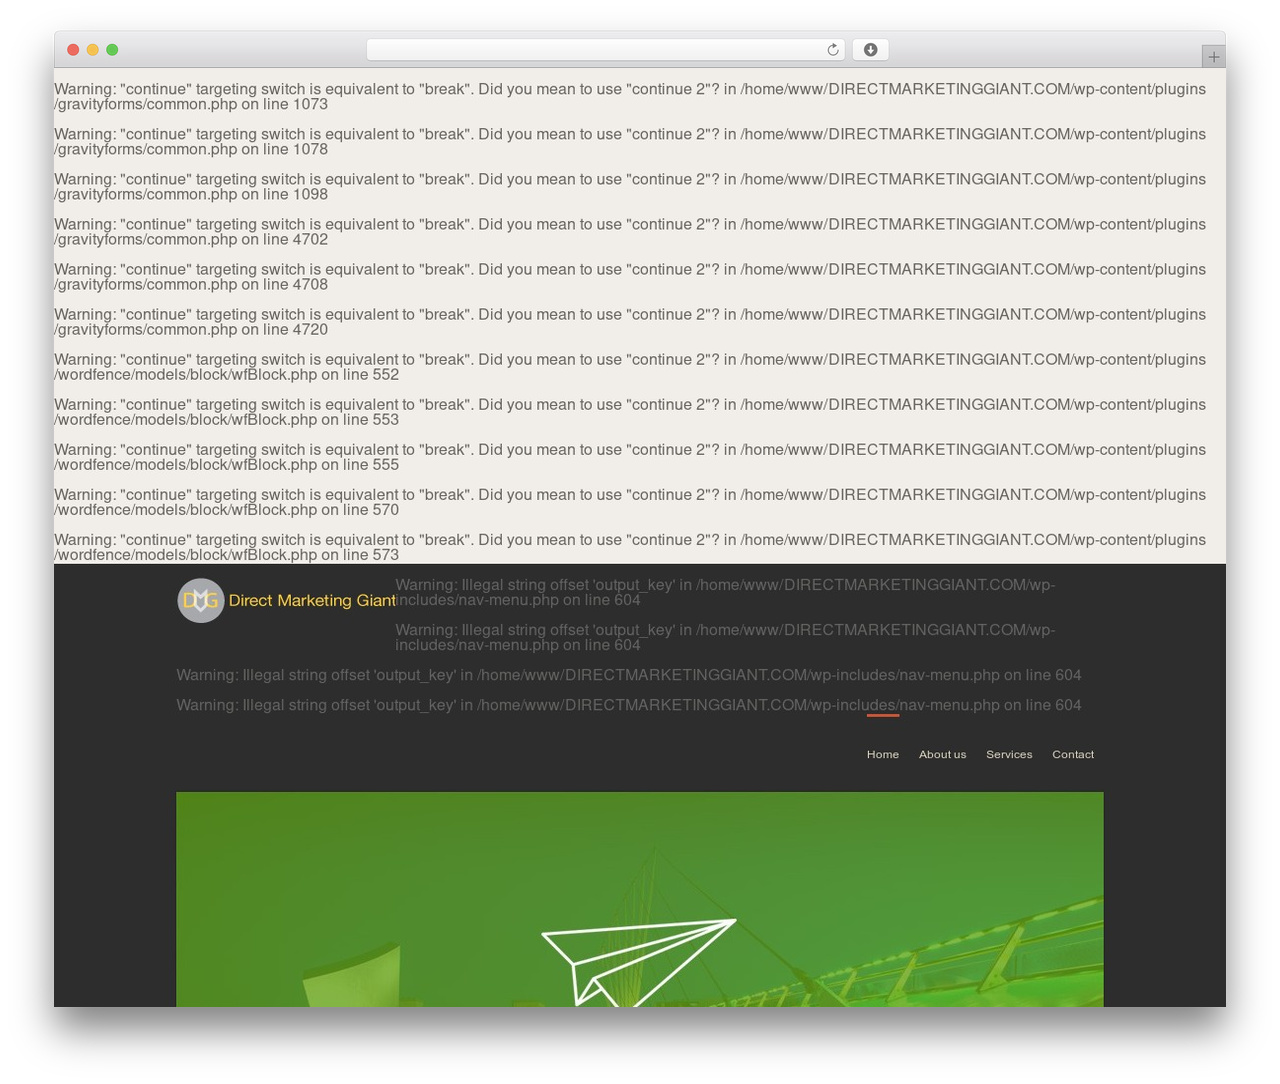This screenshot has width=1280, height=1084.
Task: Select warning text ending line 1078
Action: [x=630, y=142]
